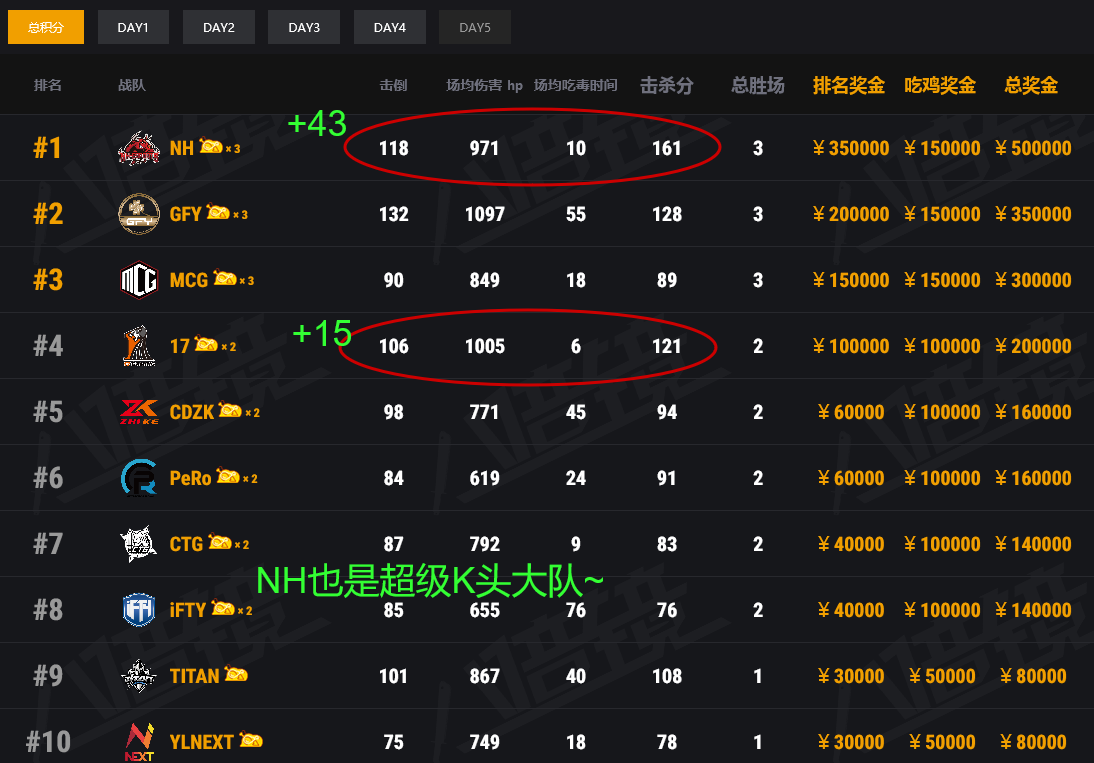
Task: Click the GFY team logo
Action: (x=139, y=213)
